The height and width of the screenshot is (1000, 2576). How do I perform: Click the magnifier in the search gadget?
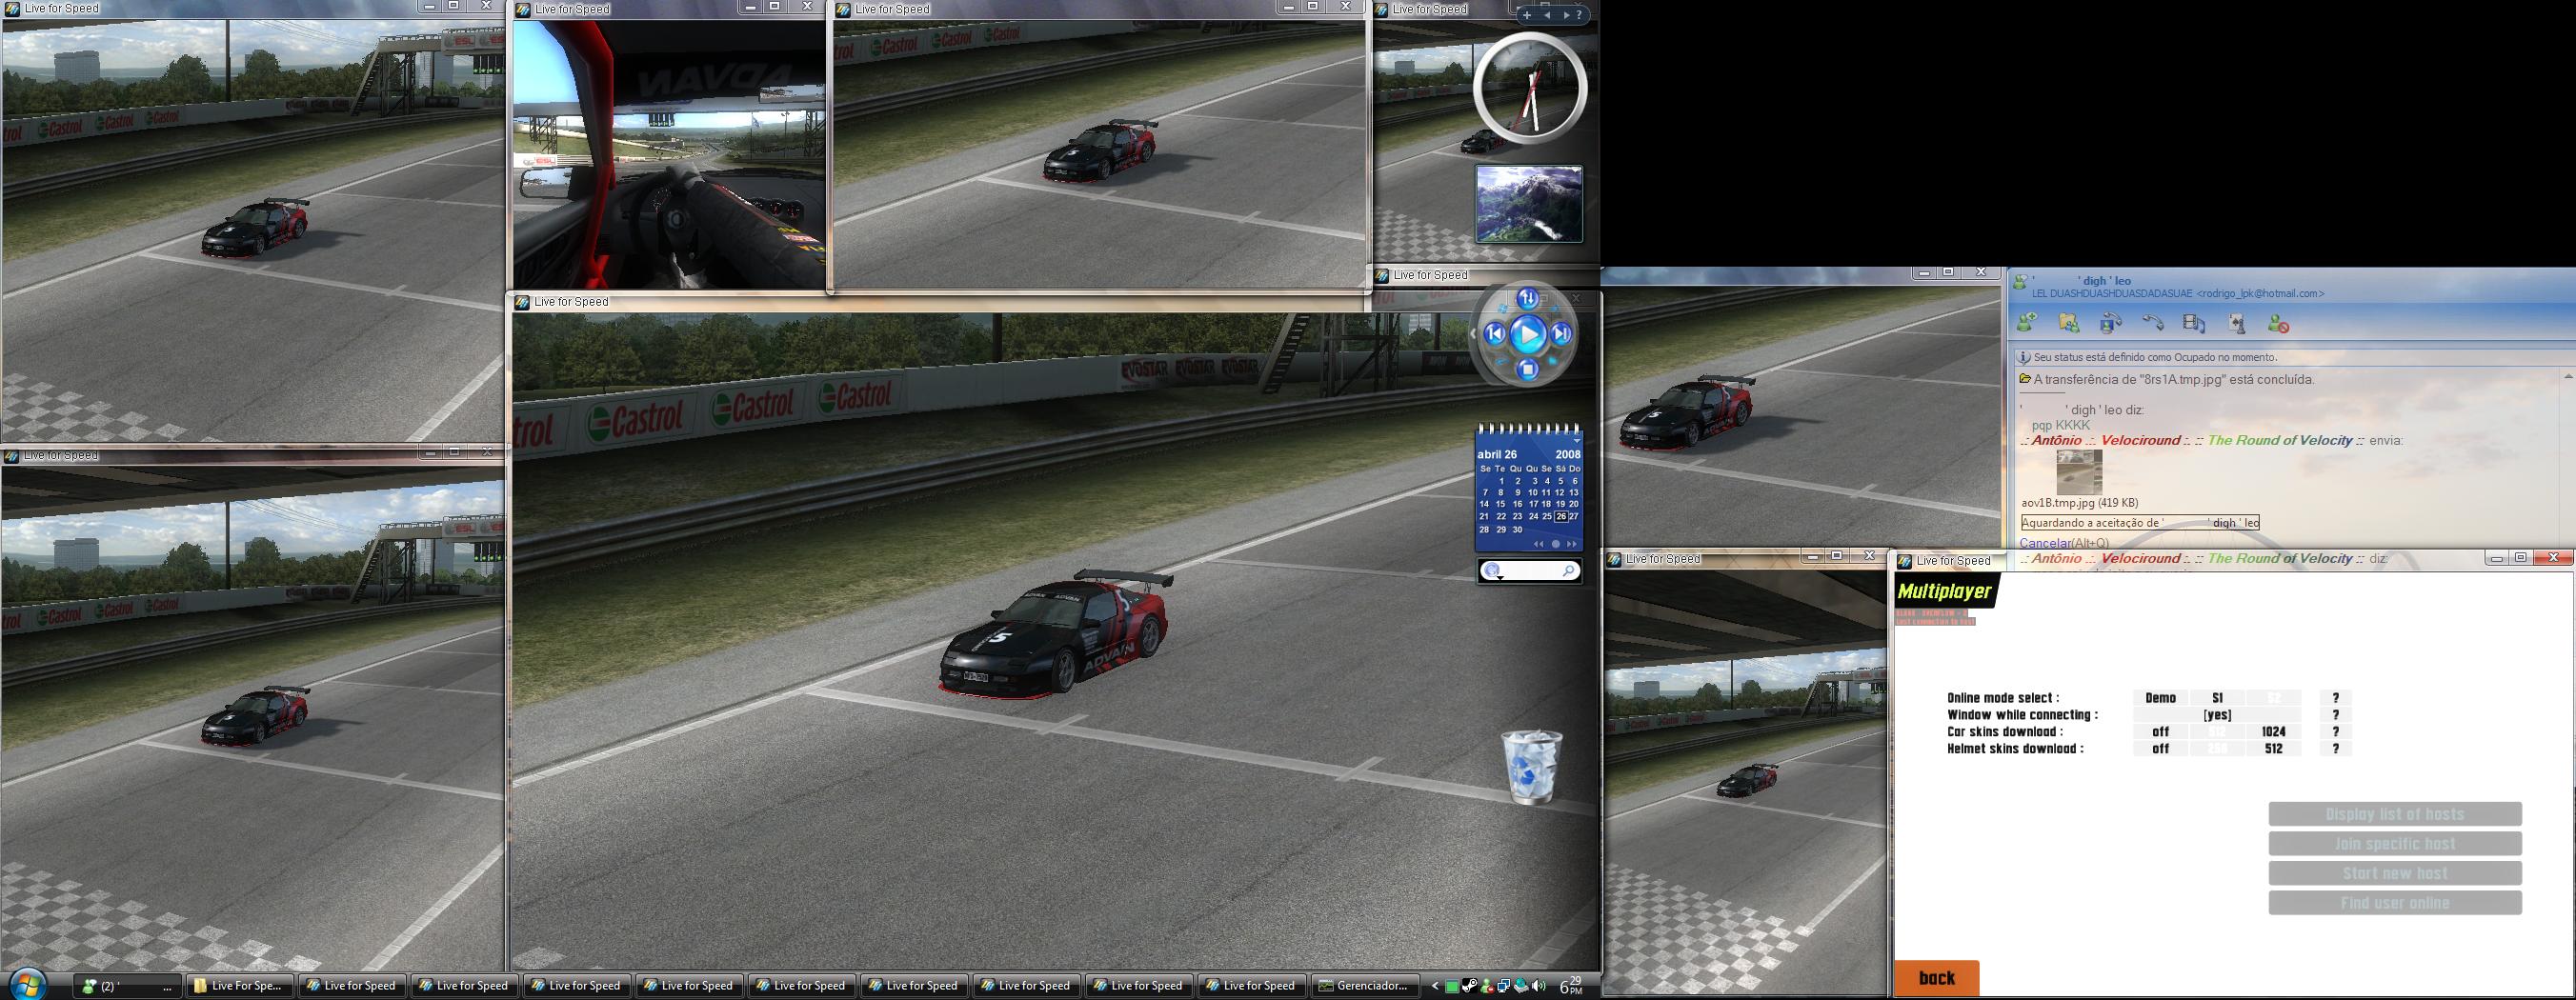[x=1569, y=570]
